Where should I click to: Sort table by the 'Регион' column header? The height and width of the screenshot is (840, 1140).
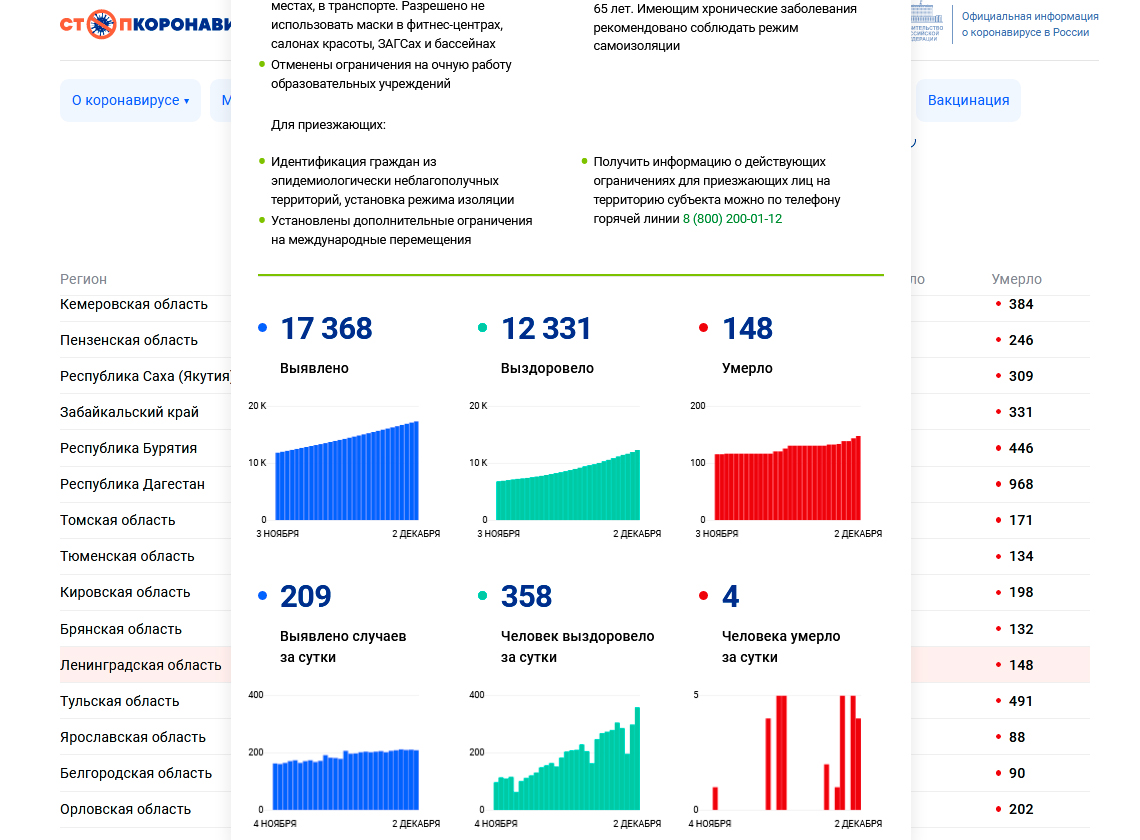(84, 279)
